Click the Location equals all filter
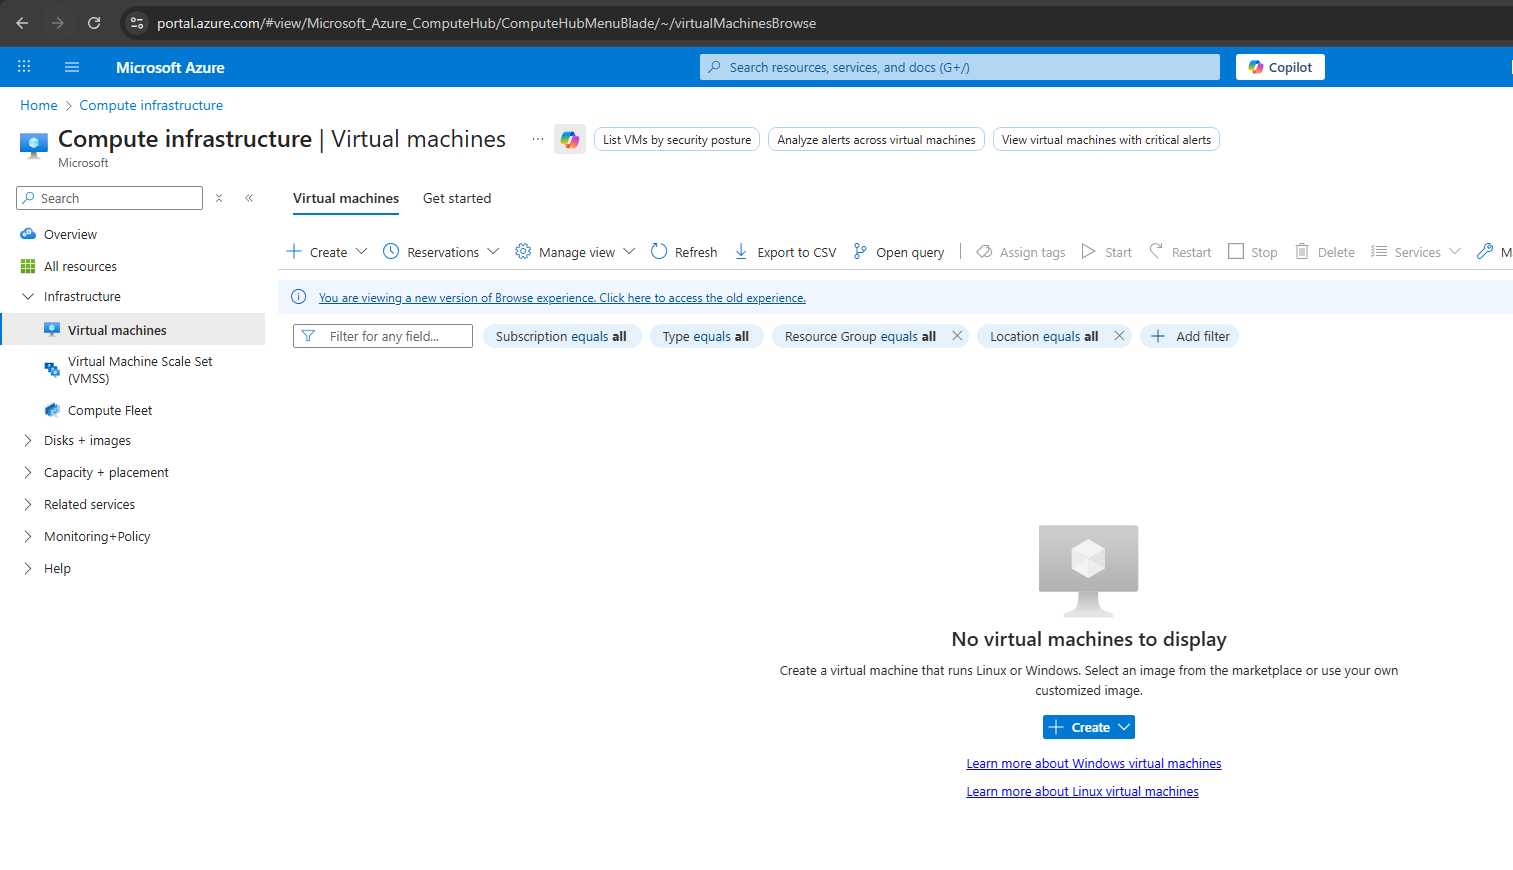This screenshot has width=1513, height=870. (x=1044, y=336)
